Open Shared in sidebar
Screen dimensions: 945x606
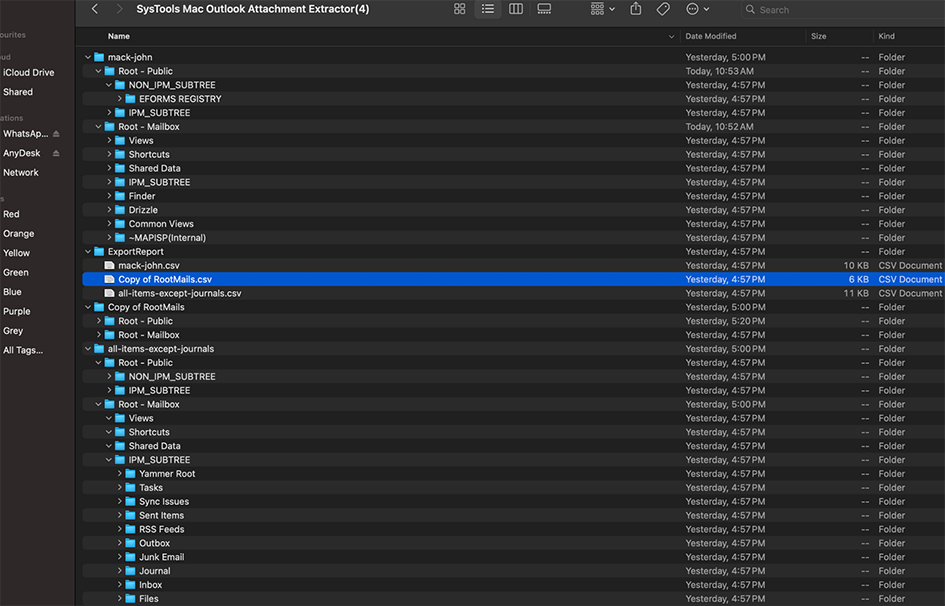(x=17, y=92)
